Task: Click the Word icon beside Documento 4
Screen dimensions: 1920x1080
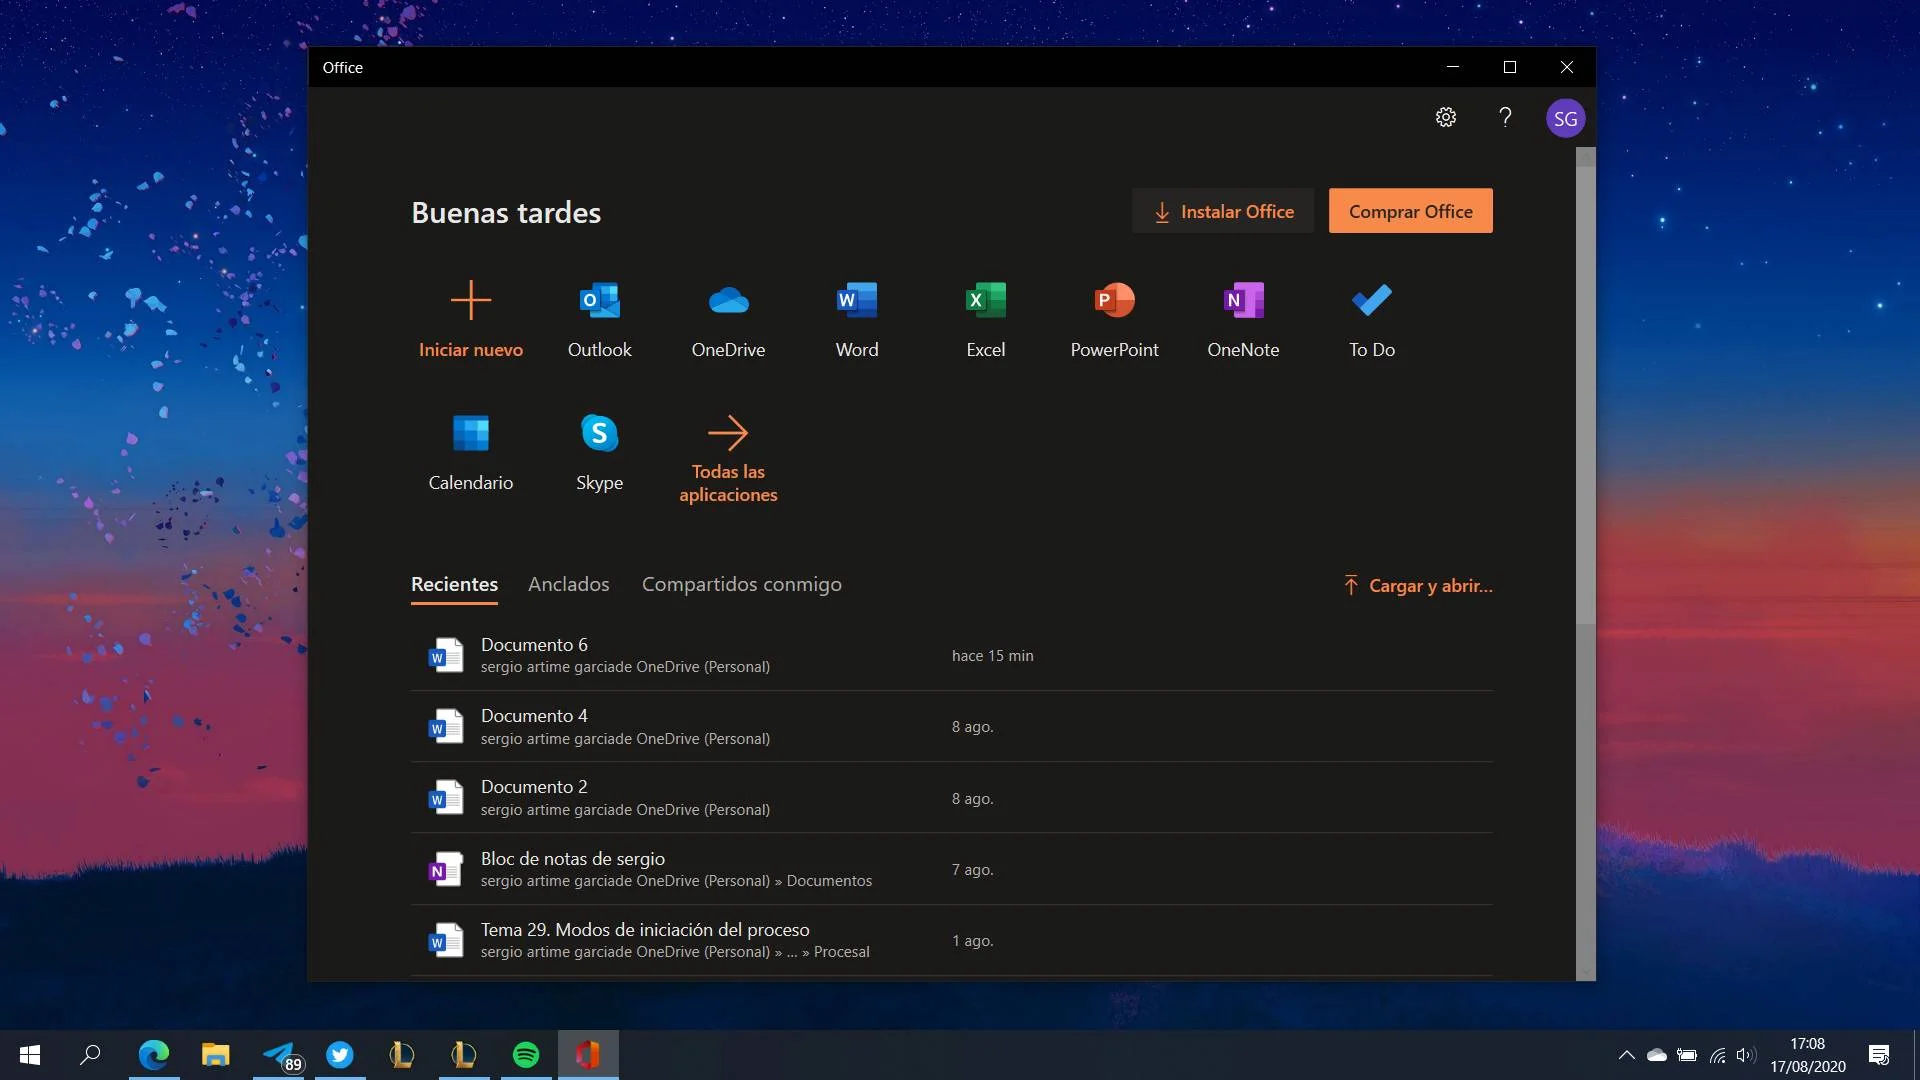Action: click(x=446, y=726)
